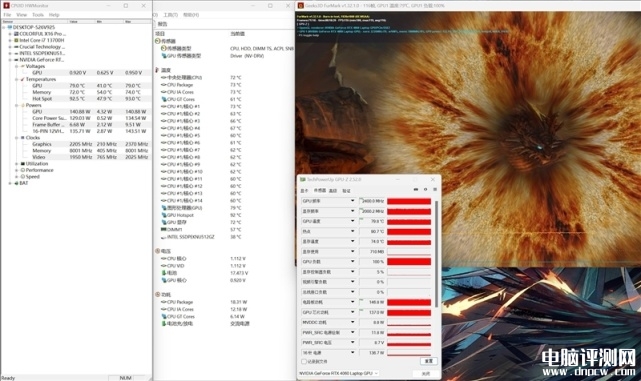Image resolution: width=641 pixels, height=381 pixels.
Task: Click Utilization icon in HWMonitor tree
Action: [23, 164]
